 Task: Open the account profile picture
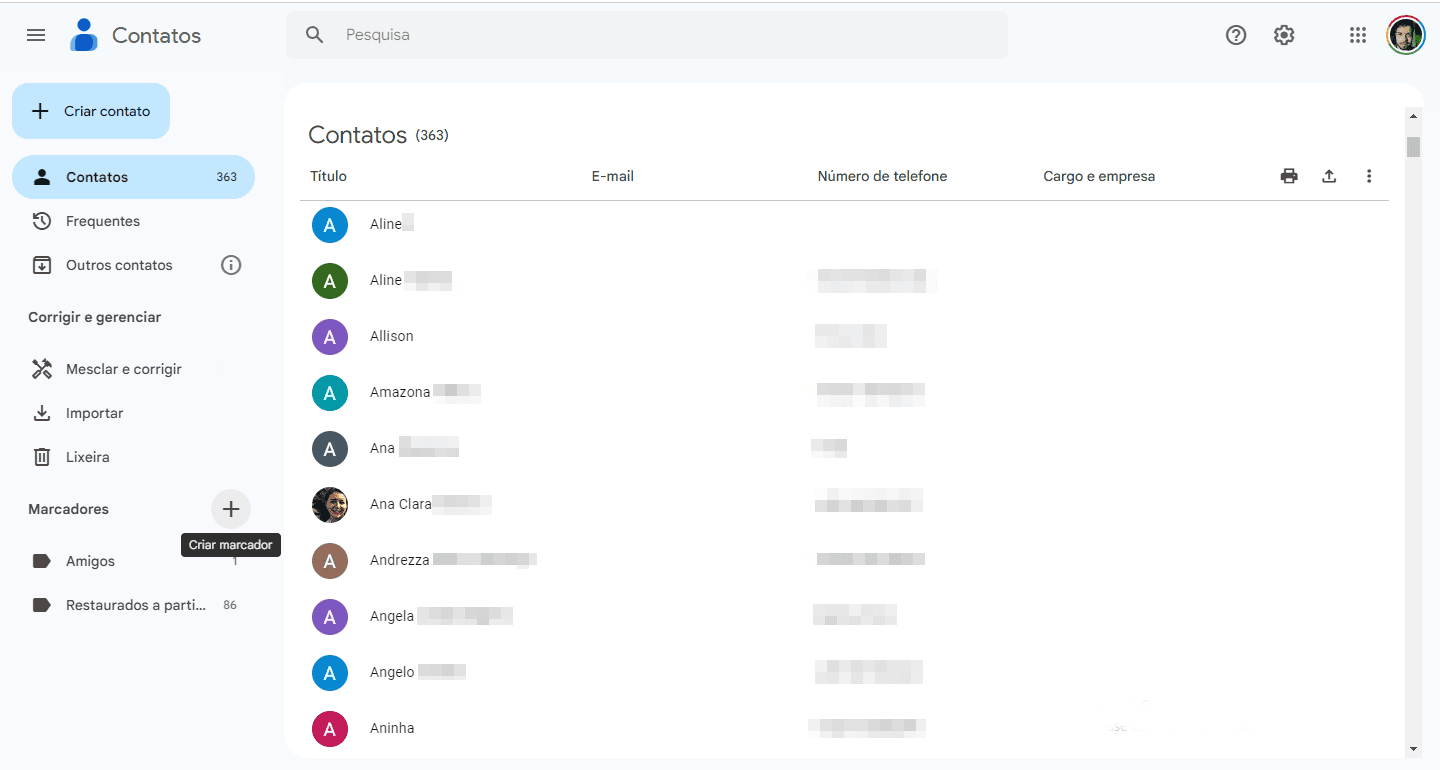coord(1406,35)
